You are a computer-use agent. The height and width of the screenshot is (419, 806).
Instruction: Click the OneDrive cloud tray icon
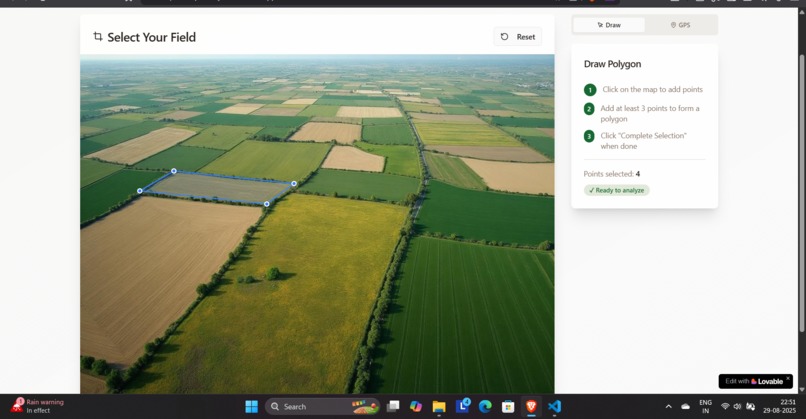(x=686, y=407)
